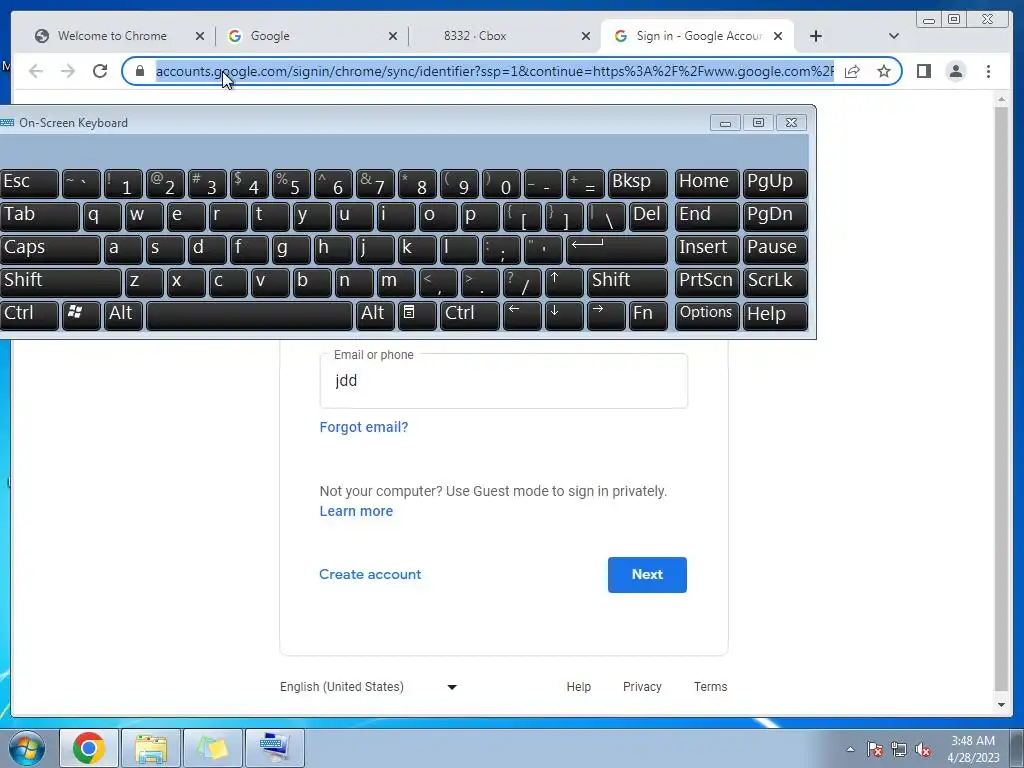Toggle the left Shift key
1024x768 pixels.
click(61, 282)
